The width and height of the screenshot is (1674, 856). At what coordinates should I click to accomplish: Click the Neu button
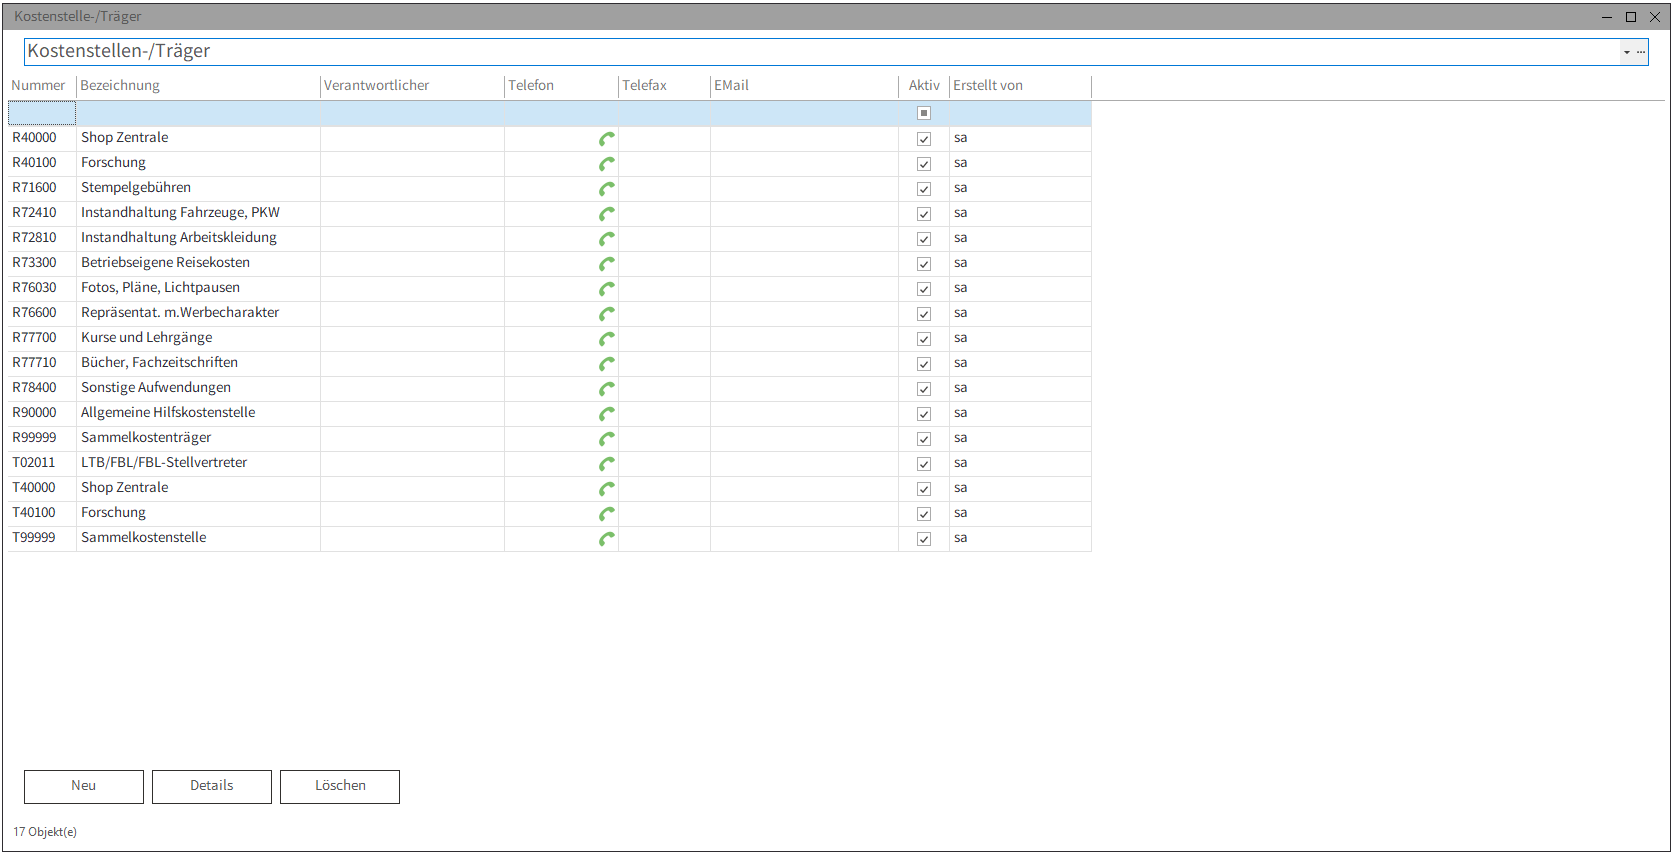(x=84, y=787)
